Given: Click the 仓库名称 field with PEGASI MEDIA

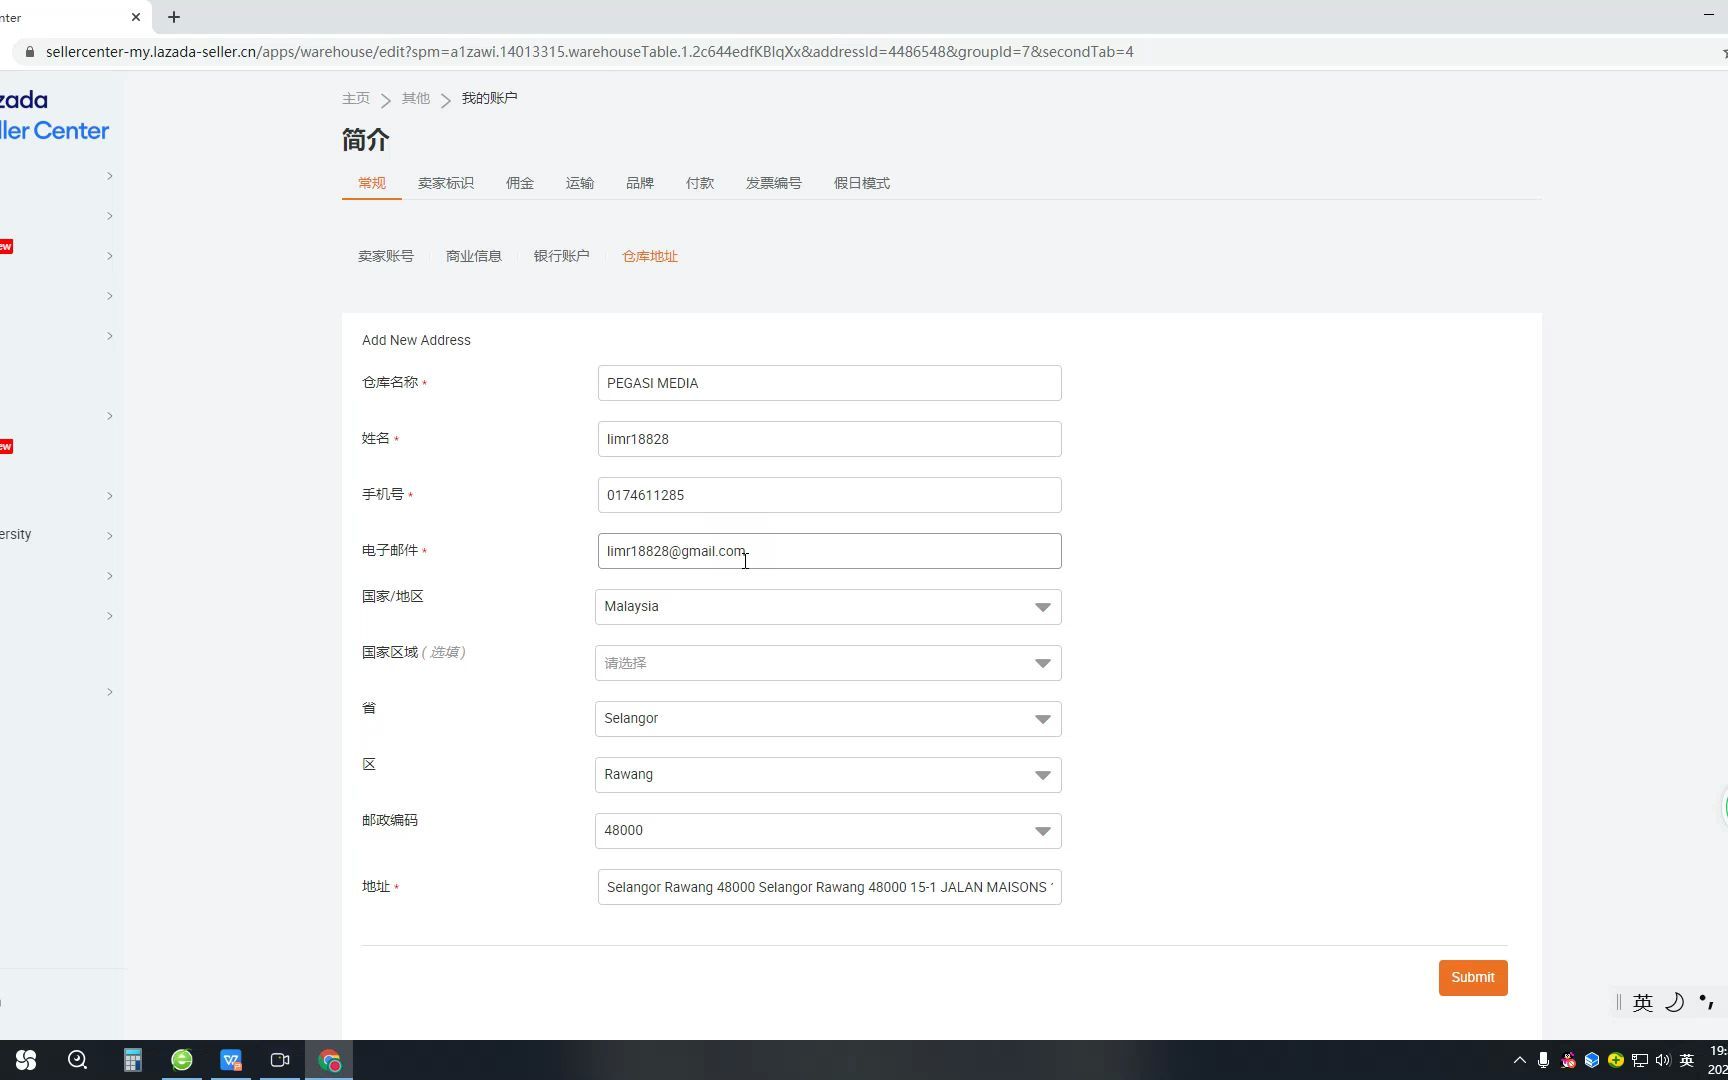Looking at the screenshot, I should coord(830,383).
